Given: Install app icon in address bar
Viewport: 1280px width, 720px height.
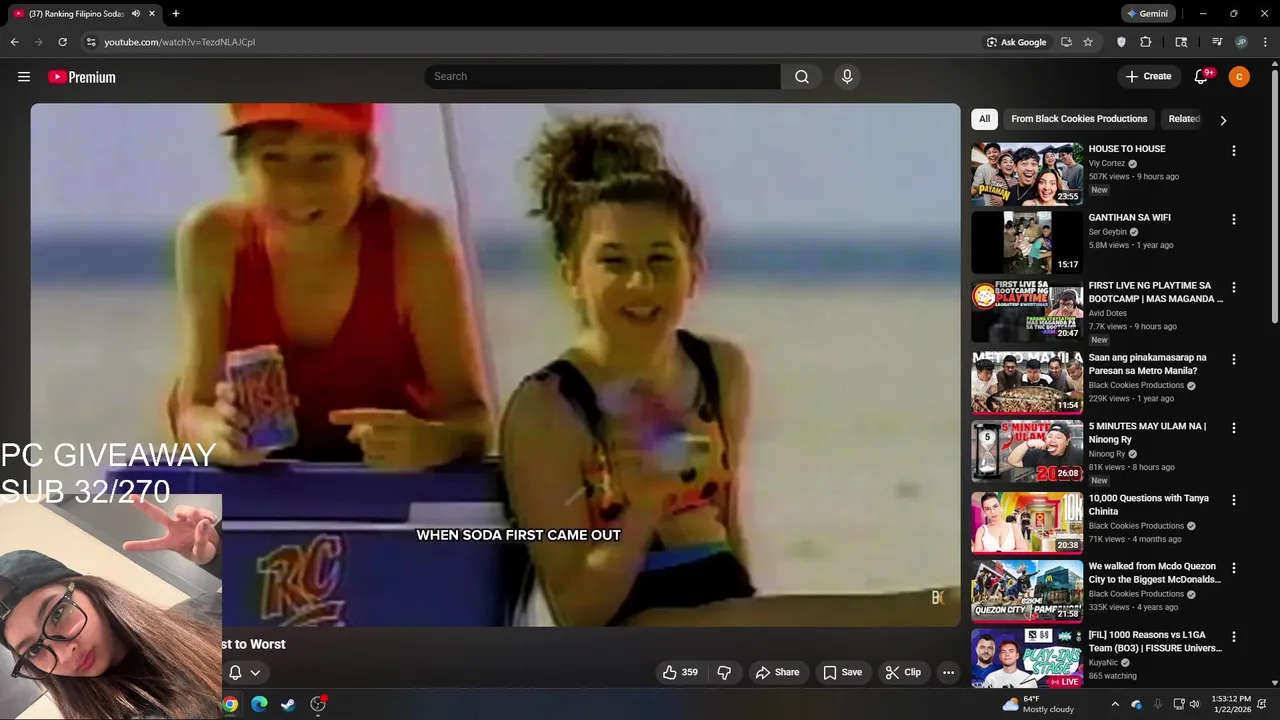Looking at the screenshot, I should tap(1066, 42).
